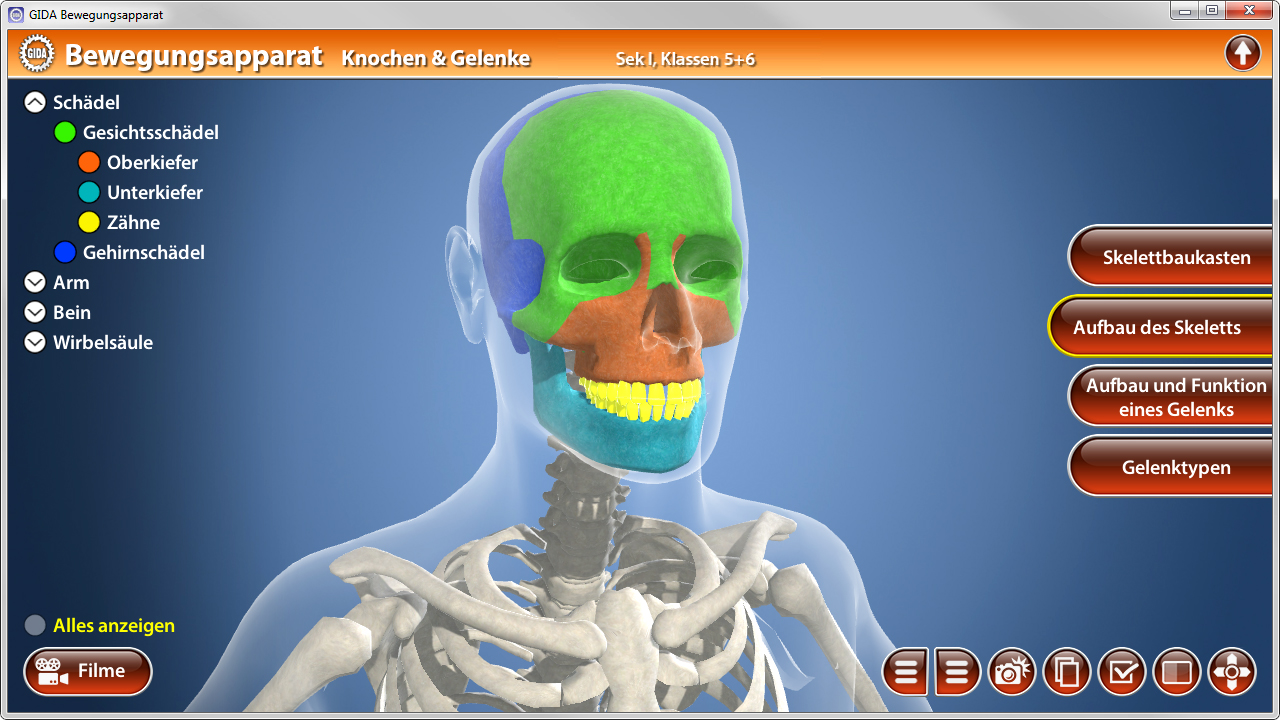Open Aufbau und Funktion eines Gelenks

coord(1176,397)
